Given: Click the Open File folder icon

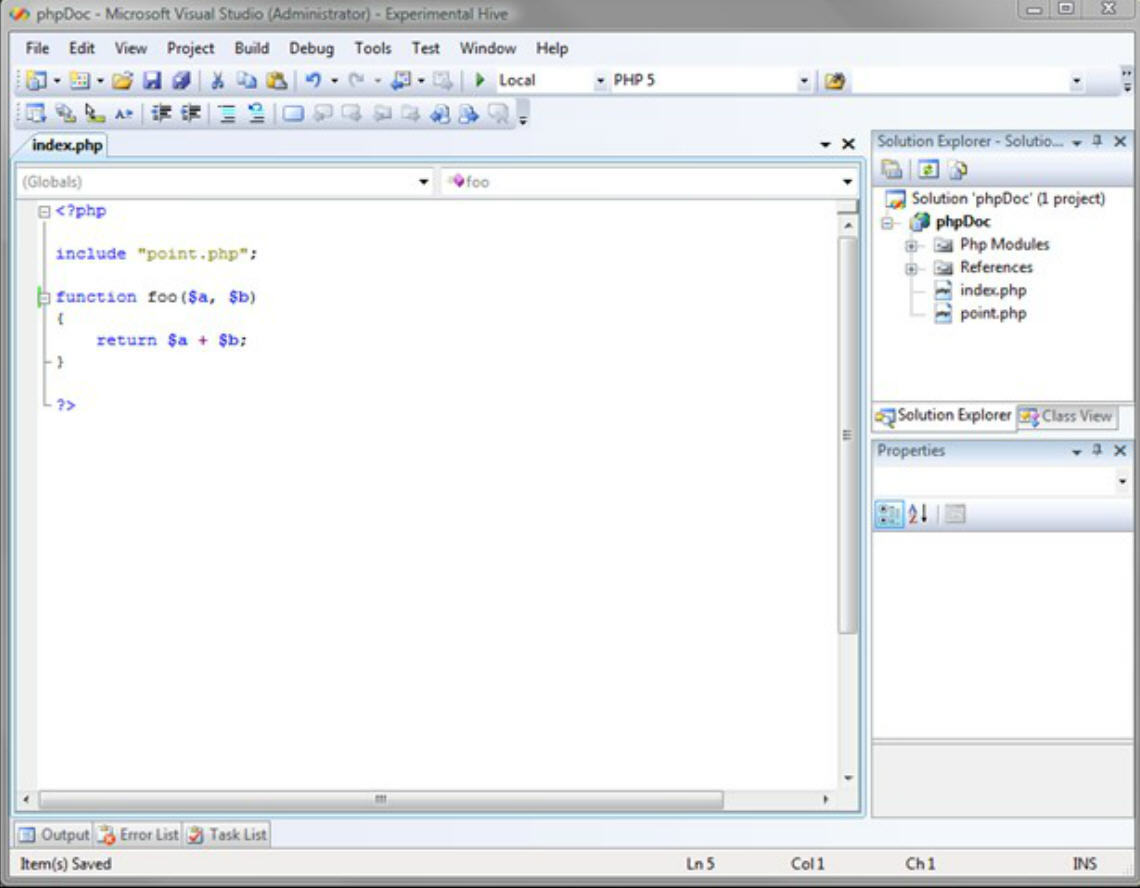Looking at the screenshot, I should tap(122, 81).
